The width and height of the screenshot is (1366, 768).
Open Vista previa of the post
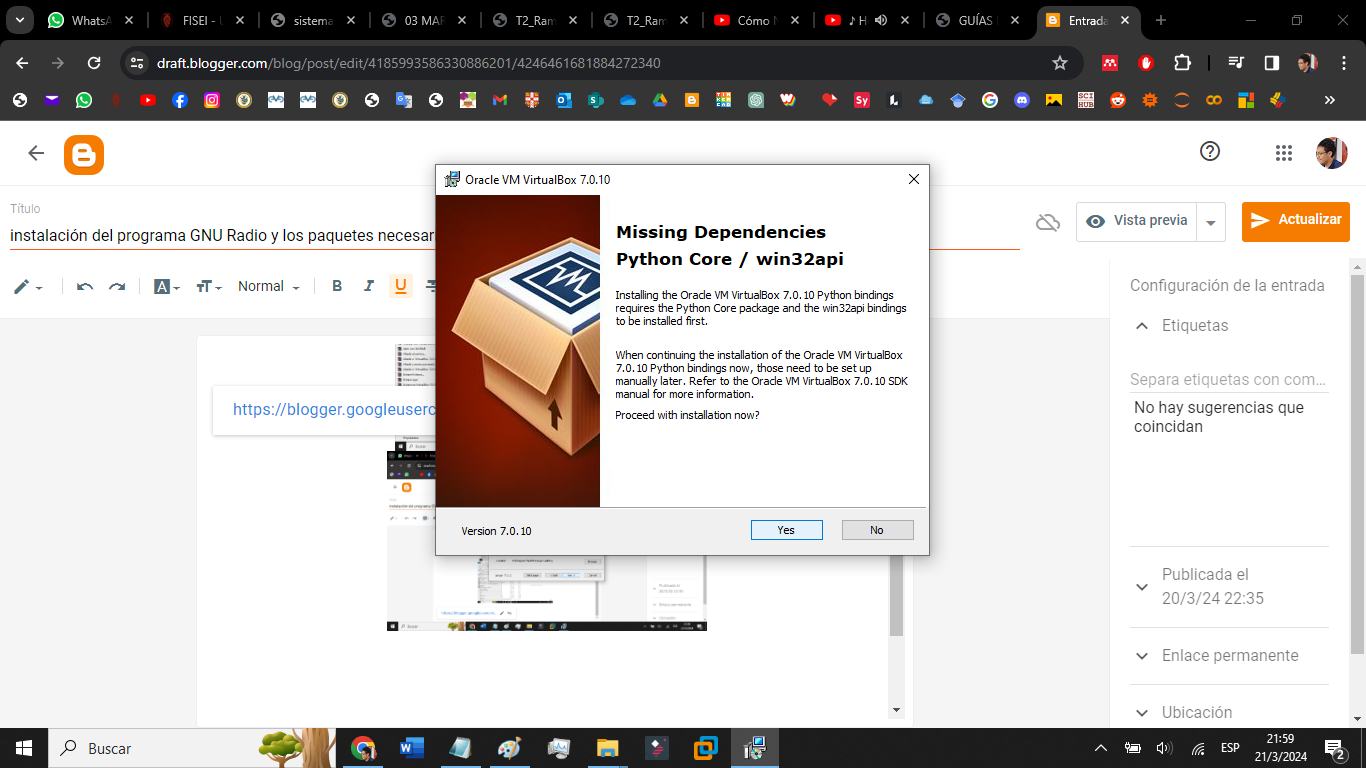tap(1136, 221)
